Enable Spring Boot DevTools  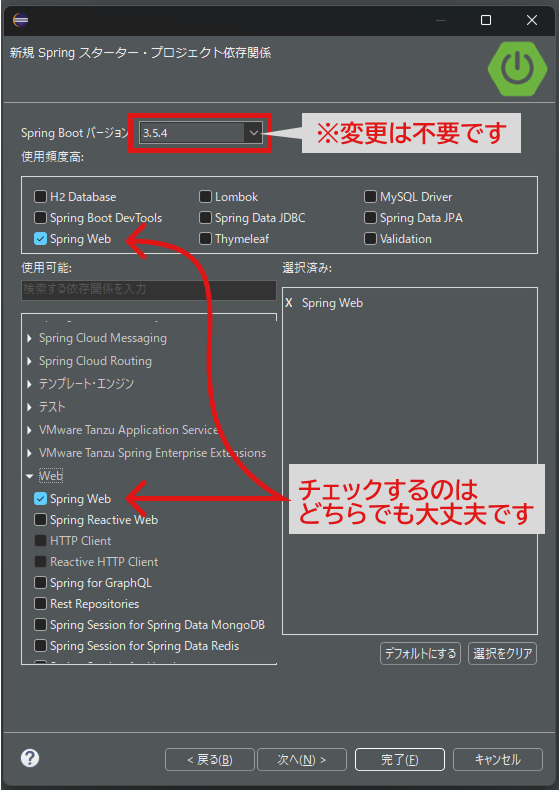point(40,218)
